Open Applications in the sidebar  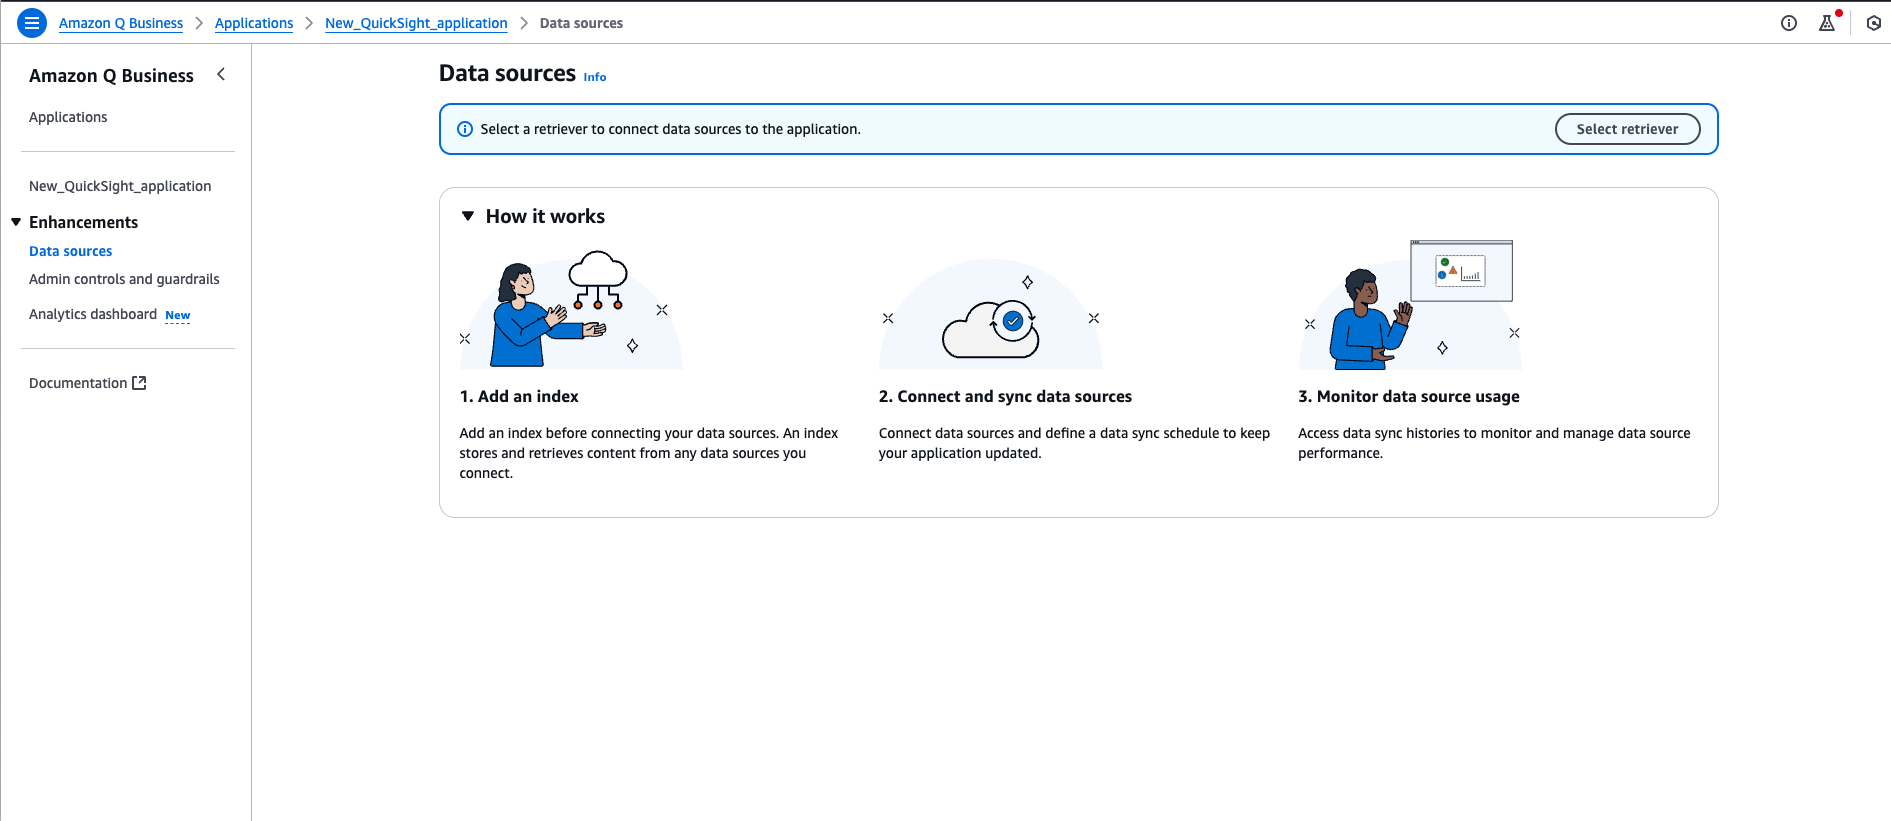point(68,117)
